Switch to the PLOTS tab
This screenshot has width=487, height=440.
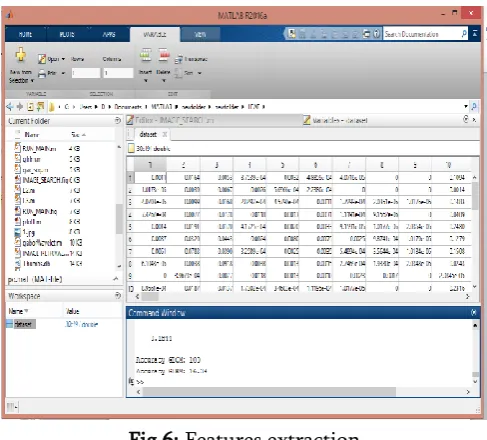coord(67,34)
